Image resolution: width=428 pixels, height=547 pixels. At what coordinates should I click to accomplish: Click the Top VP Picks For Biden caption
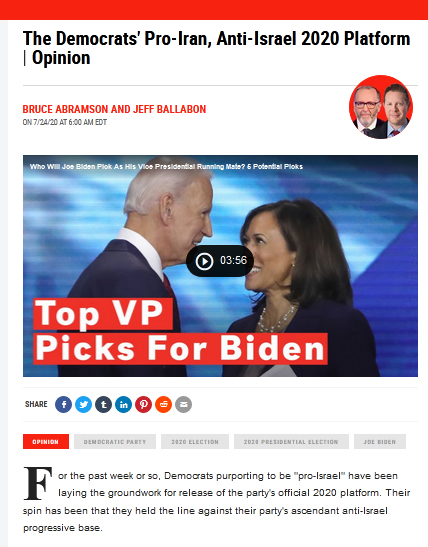coord(180,331)
